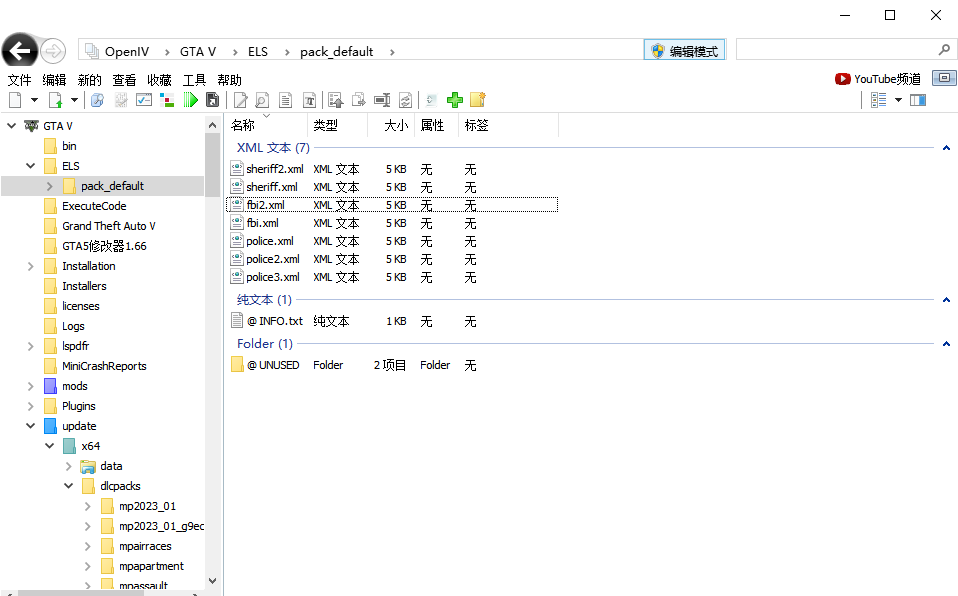Click the 名称 column header
958x596 pixels.
click(243, 125)
